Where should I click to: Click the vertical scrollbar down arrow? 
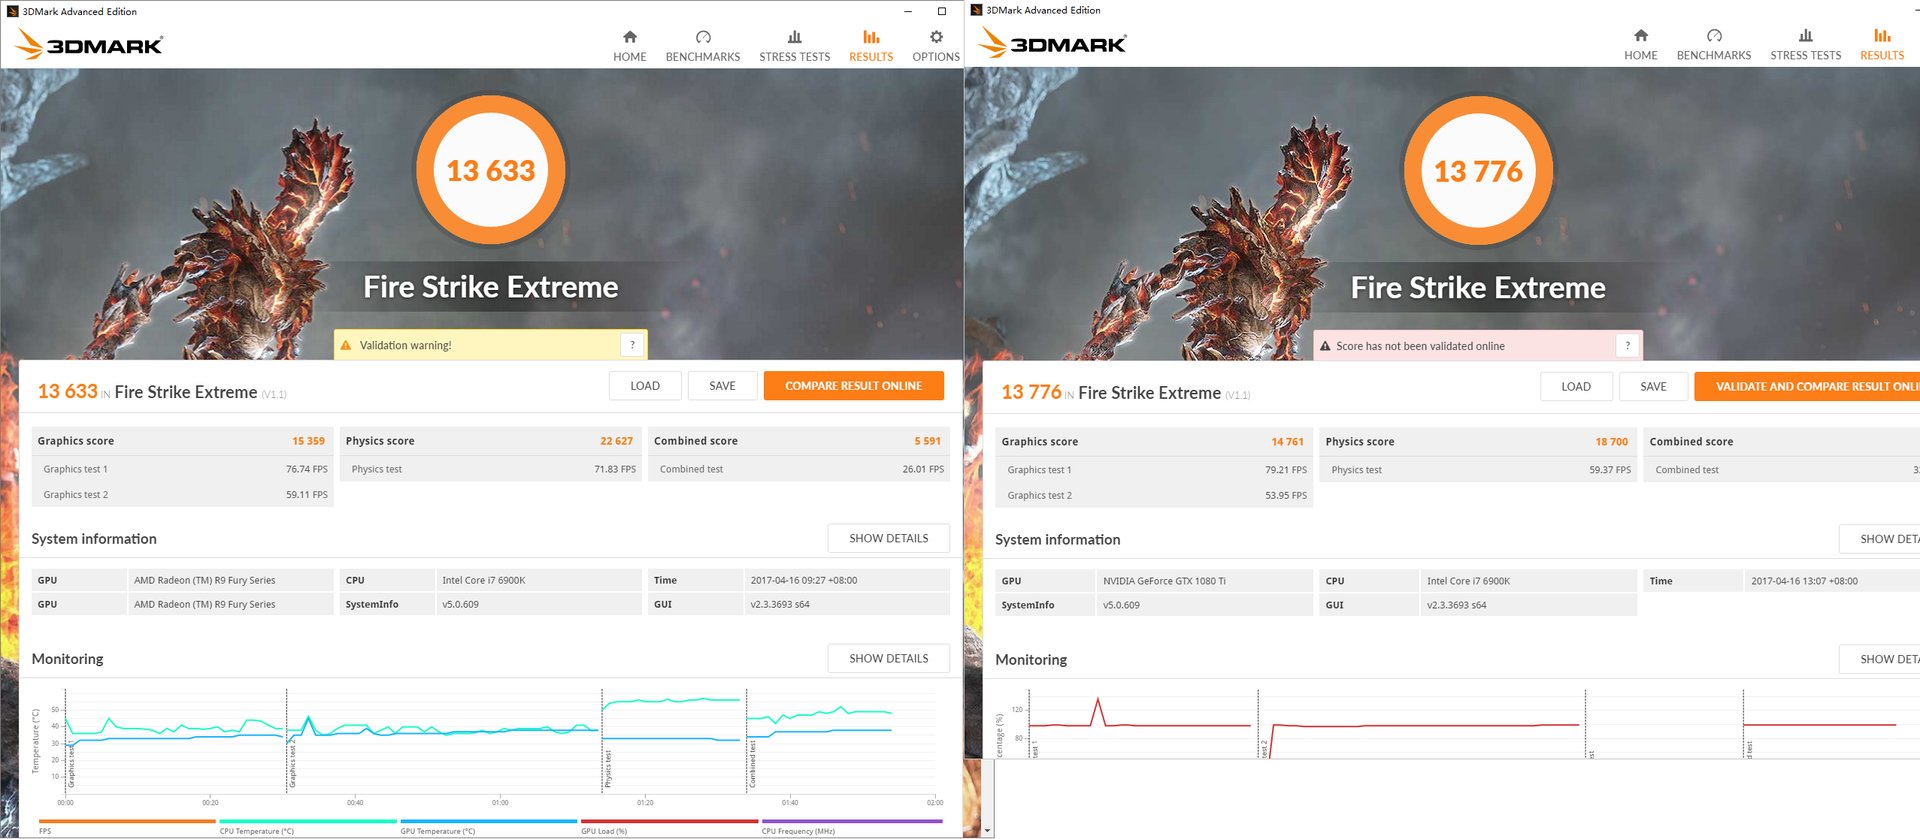pyautogui.click(x=988, y=831)
